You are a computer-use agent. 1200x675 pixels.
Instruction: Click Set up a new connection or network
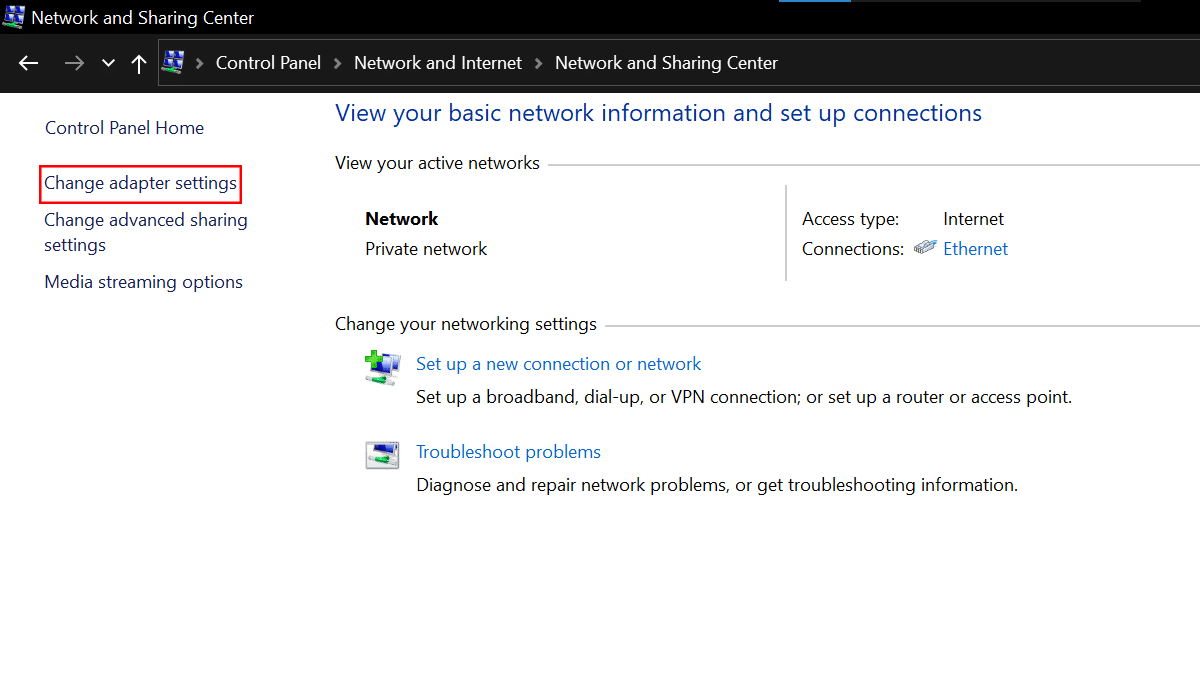558,364
